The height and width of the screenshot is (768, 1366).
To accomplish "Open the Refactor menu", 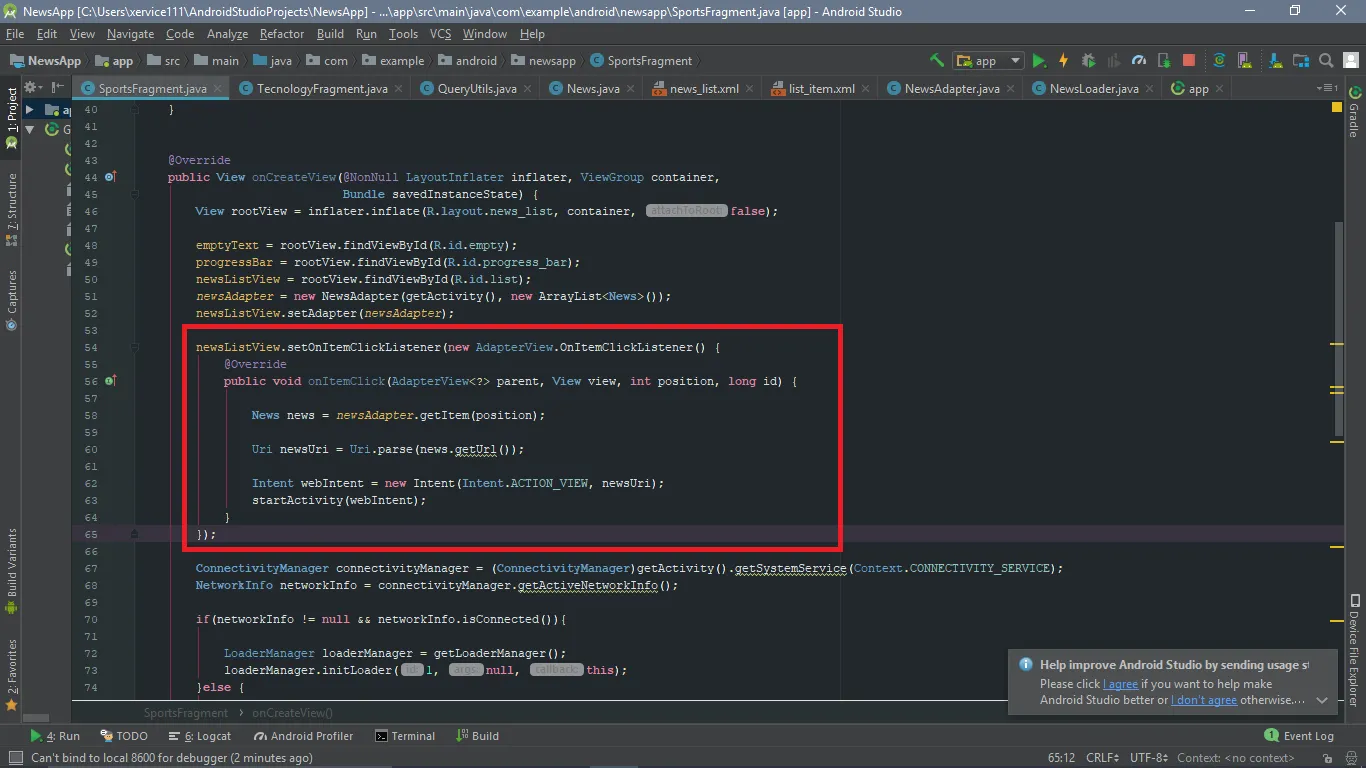I will [x=281, y=33].
